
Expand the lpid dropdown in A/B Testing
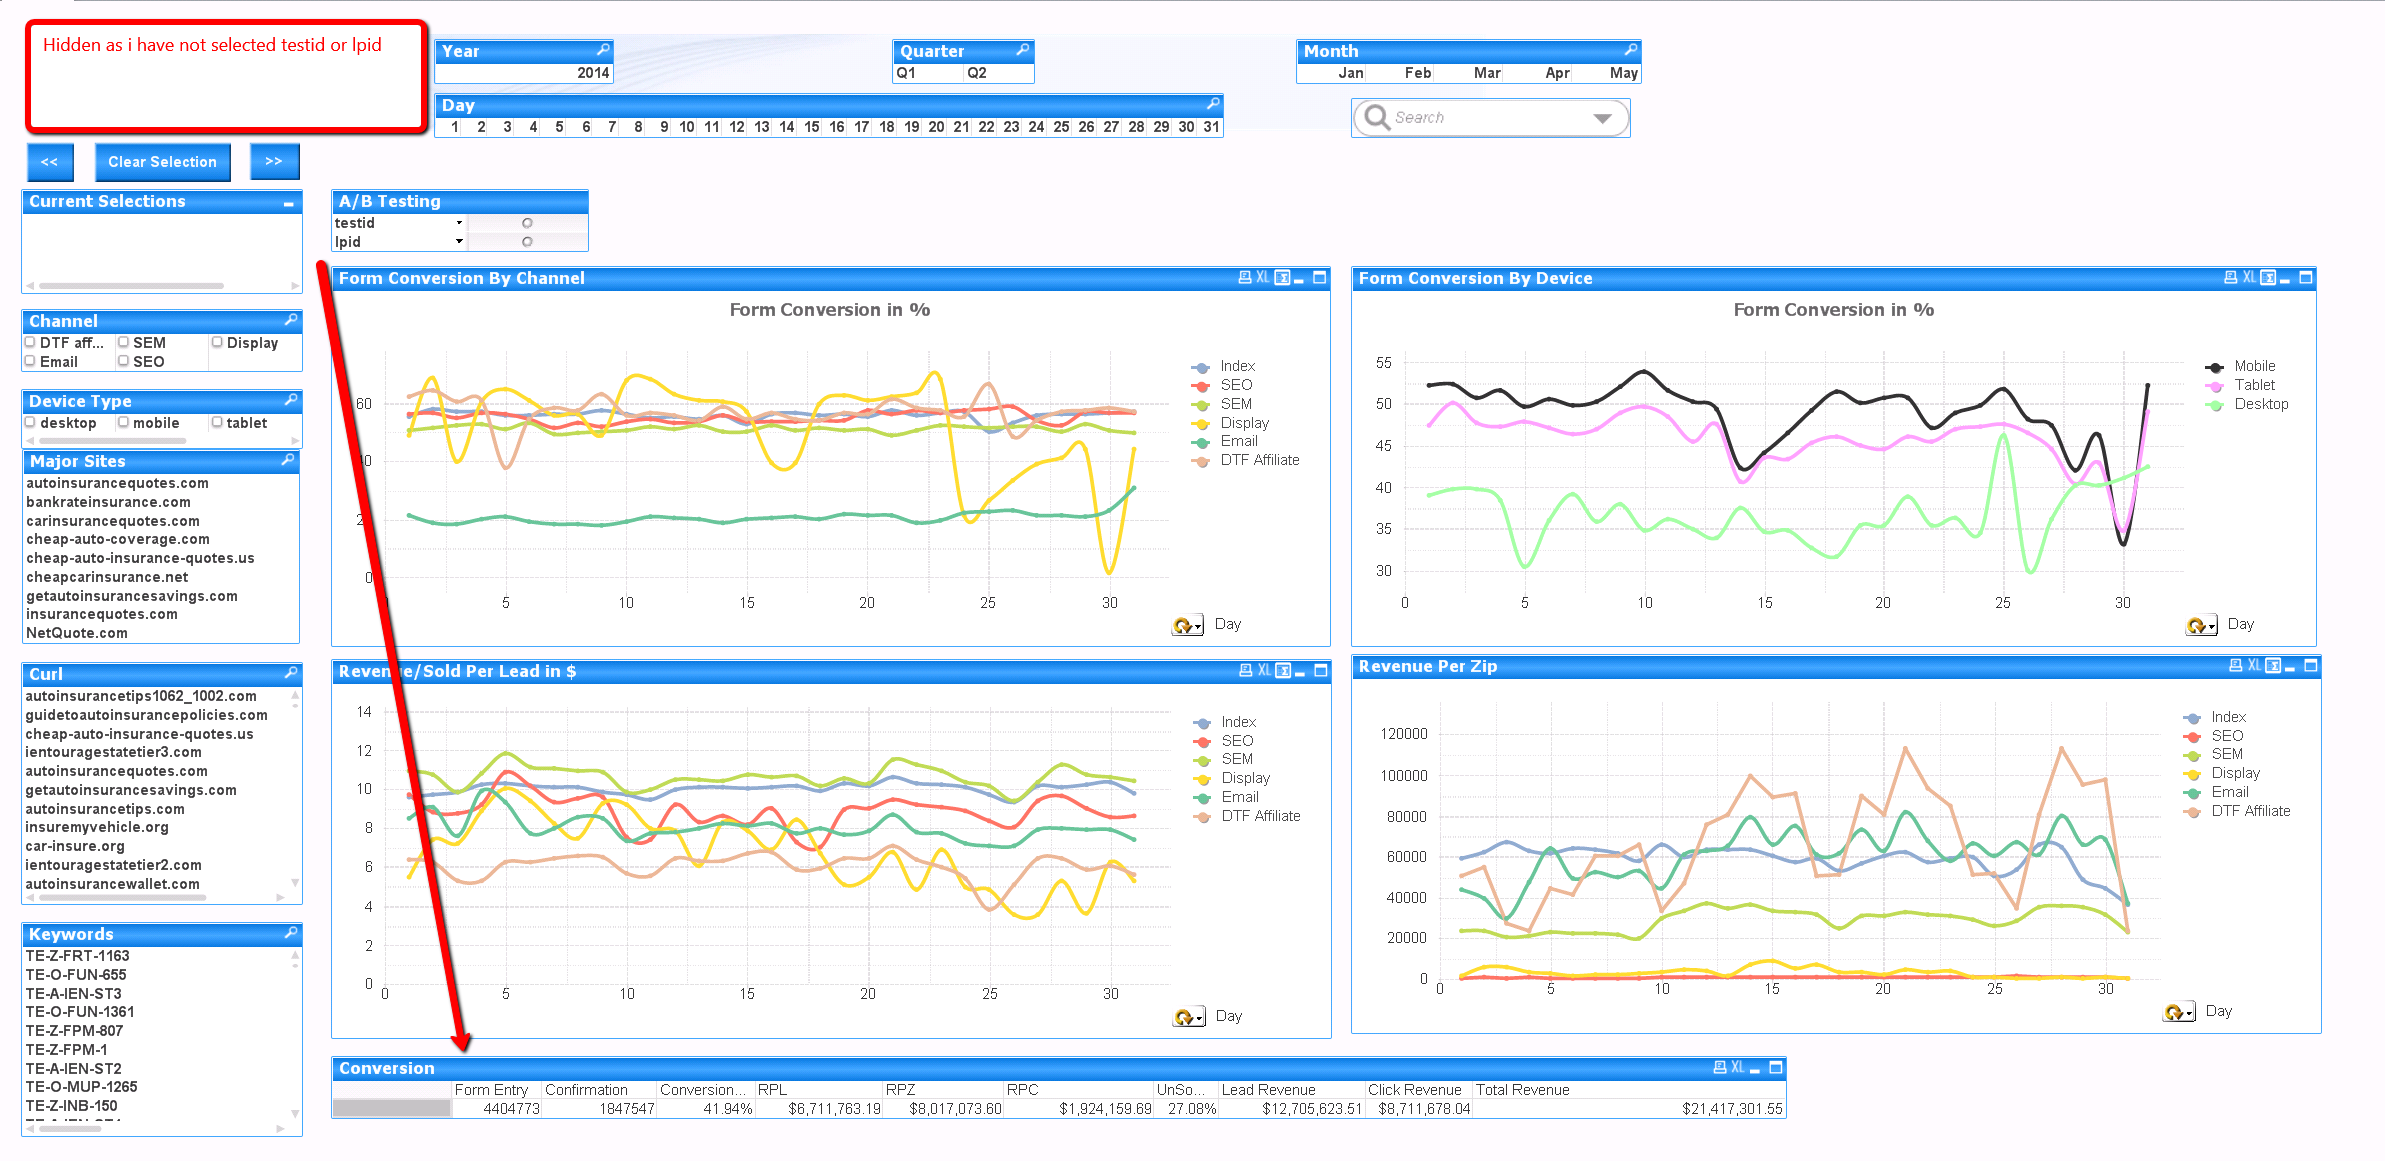(459, 242)
